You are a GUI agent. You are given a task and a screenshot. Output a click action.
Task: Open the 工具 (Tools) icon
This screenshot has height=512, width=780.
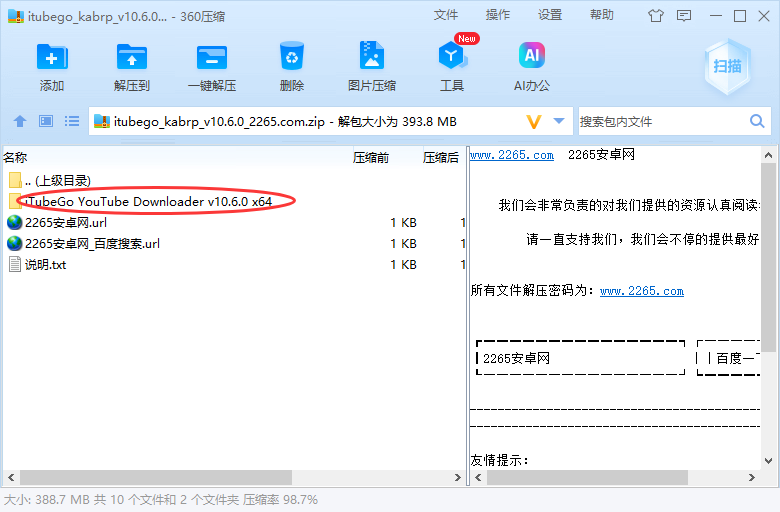[452, 55]
